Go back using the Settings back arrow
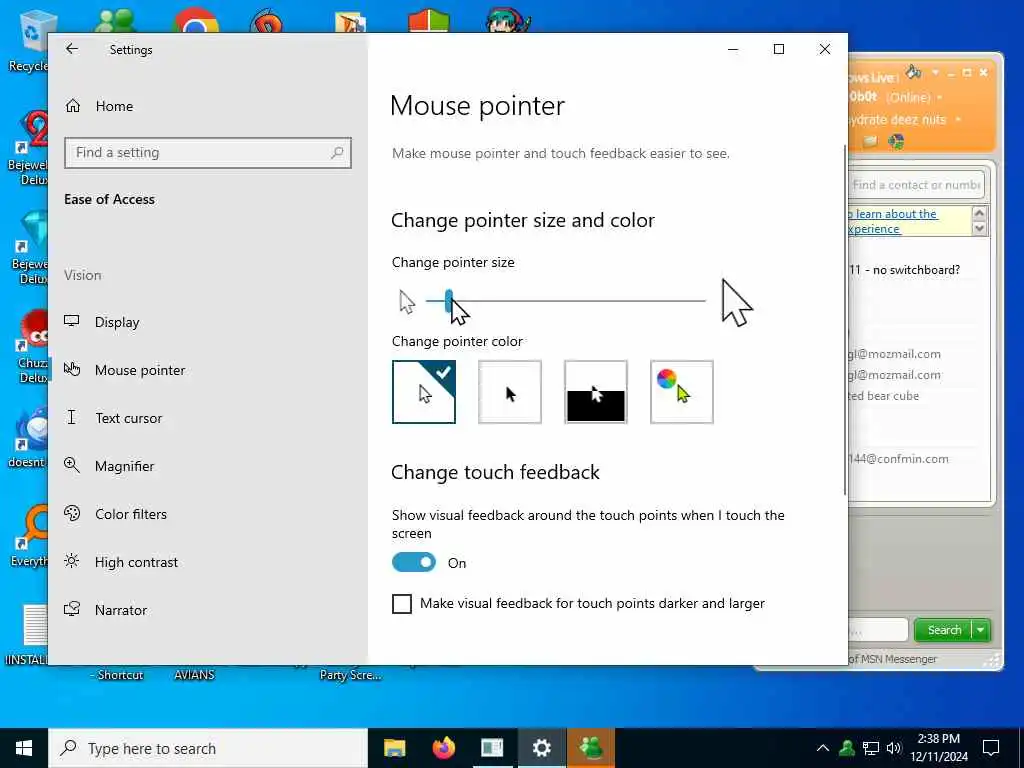The height and width of the screenshot is (768, 1024). [72, 49]
